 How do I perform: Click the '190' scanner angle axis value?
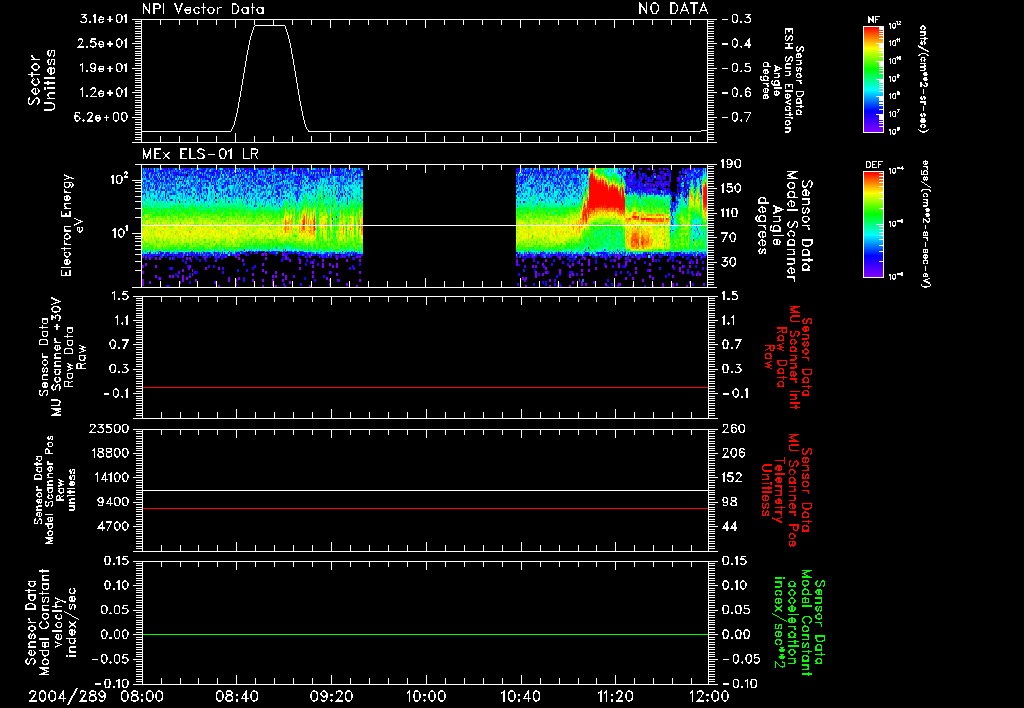point(731,163)
